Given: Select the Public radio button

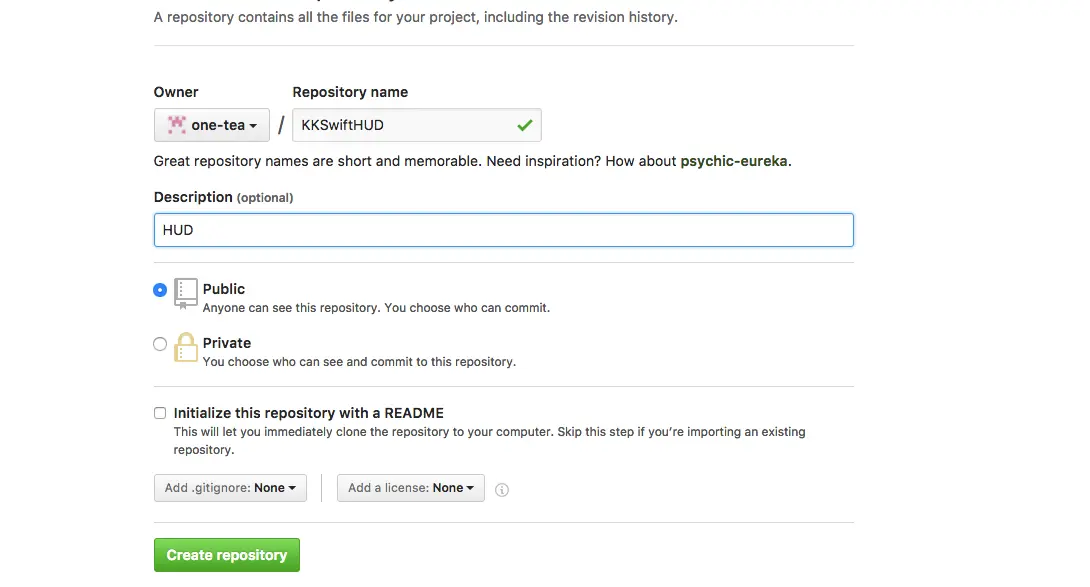Looking at the screenshot, I should point(160,290).
